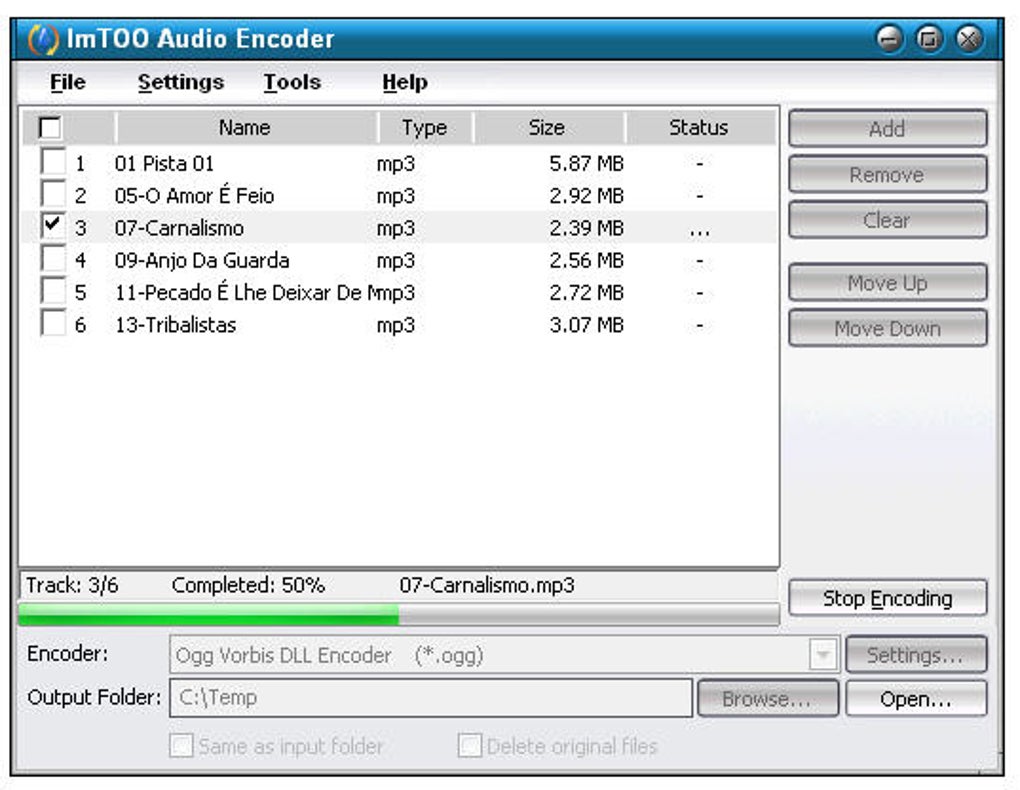Maximize the ImTOO Audio Encoder window
Viewport: 1020px width, 790px height.
(929, 38)
